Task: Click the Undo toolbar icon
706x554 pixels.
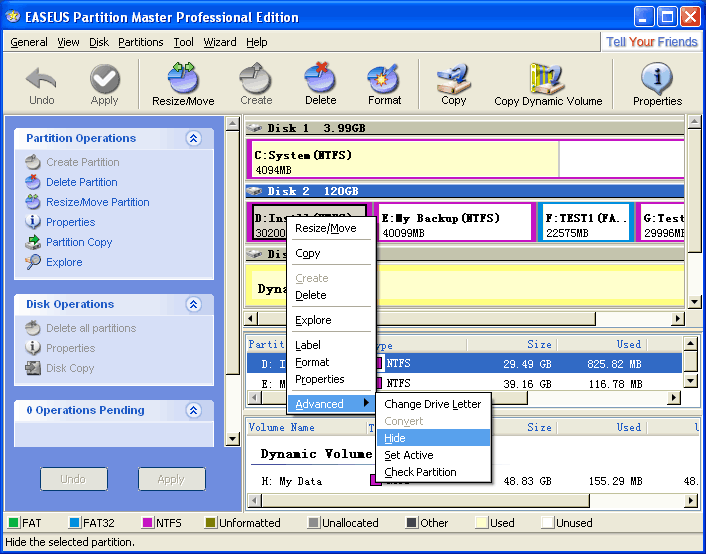Action: (41, 79)
